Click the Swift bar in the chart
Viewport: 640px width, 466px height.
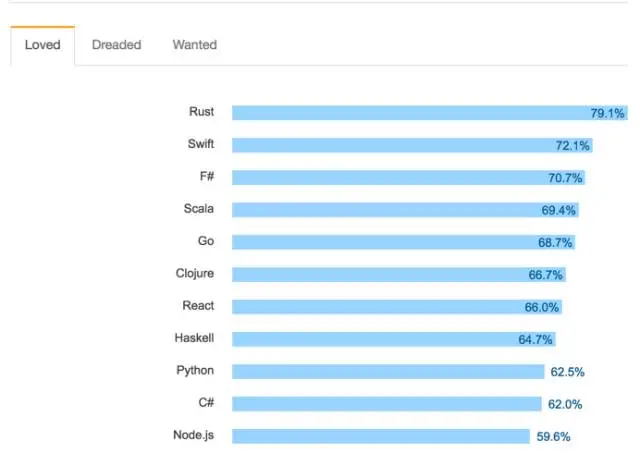pyautogui.click(x=412, y=145)
